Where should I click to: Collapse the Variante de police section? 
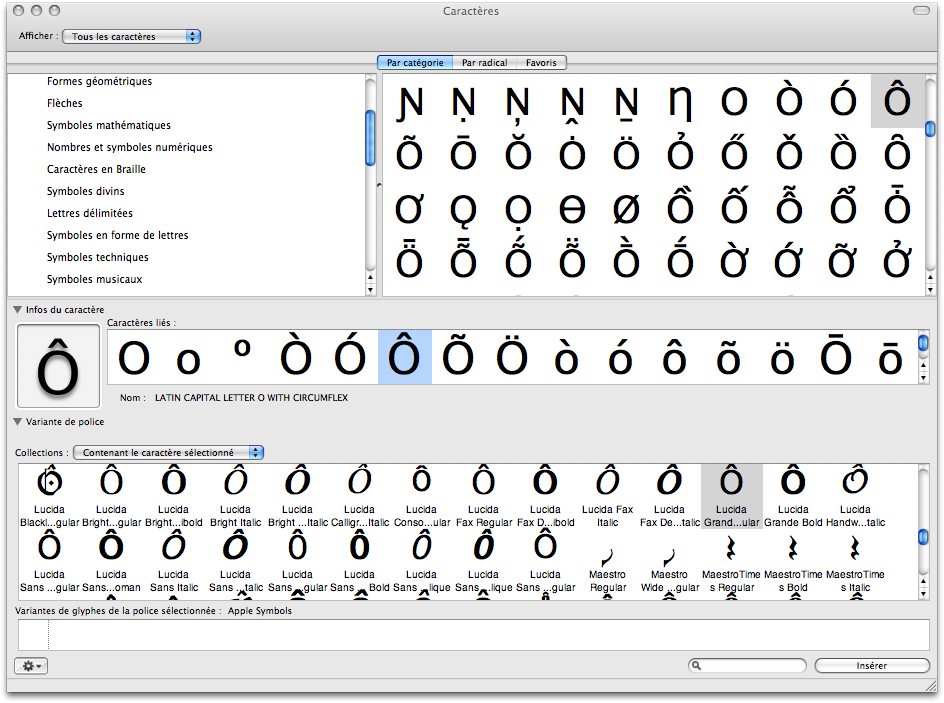tap(18, 422)
